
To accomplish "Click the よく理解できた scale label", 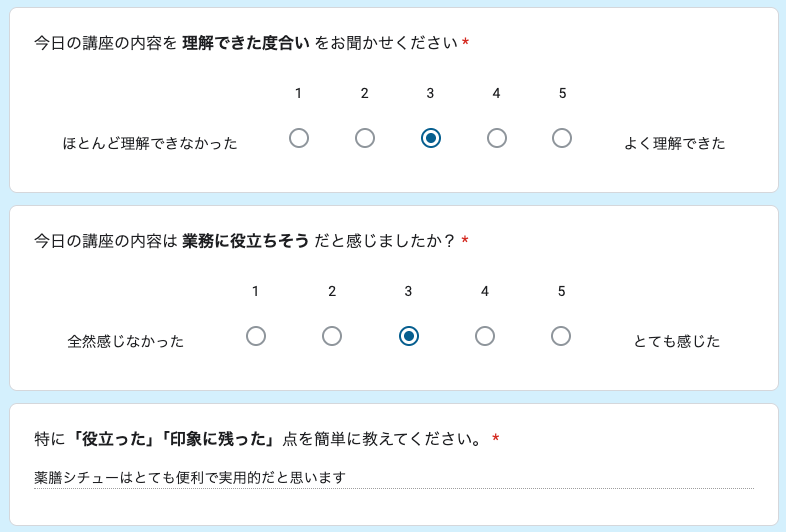I will click(675, 143).
